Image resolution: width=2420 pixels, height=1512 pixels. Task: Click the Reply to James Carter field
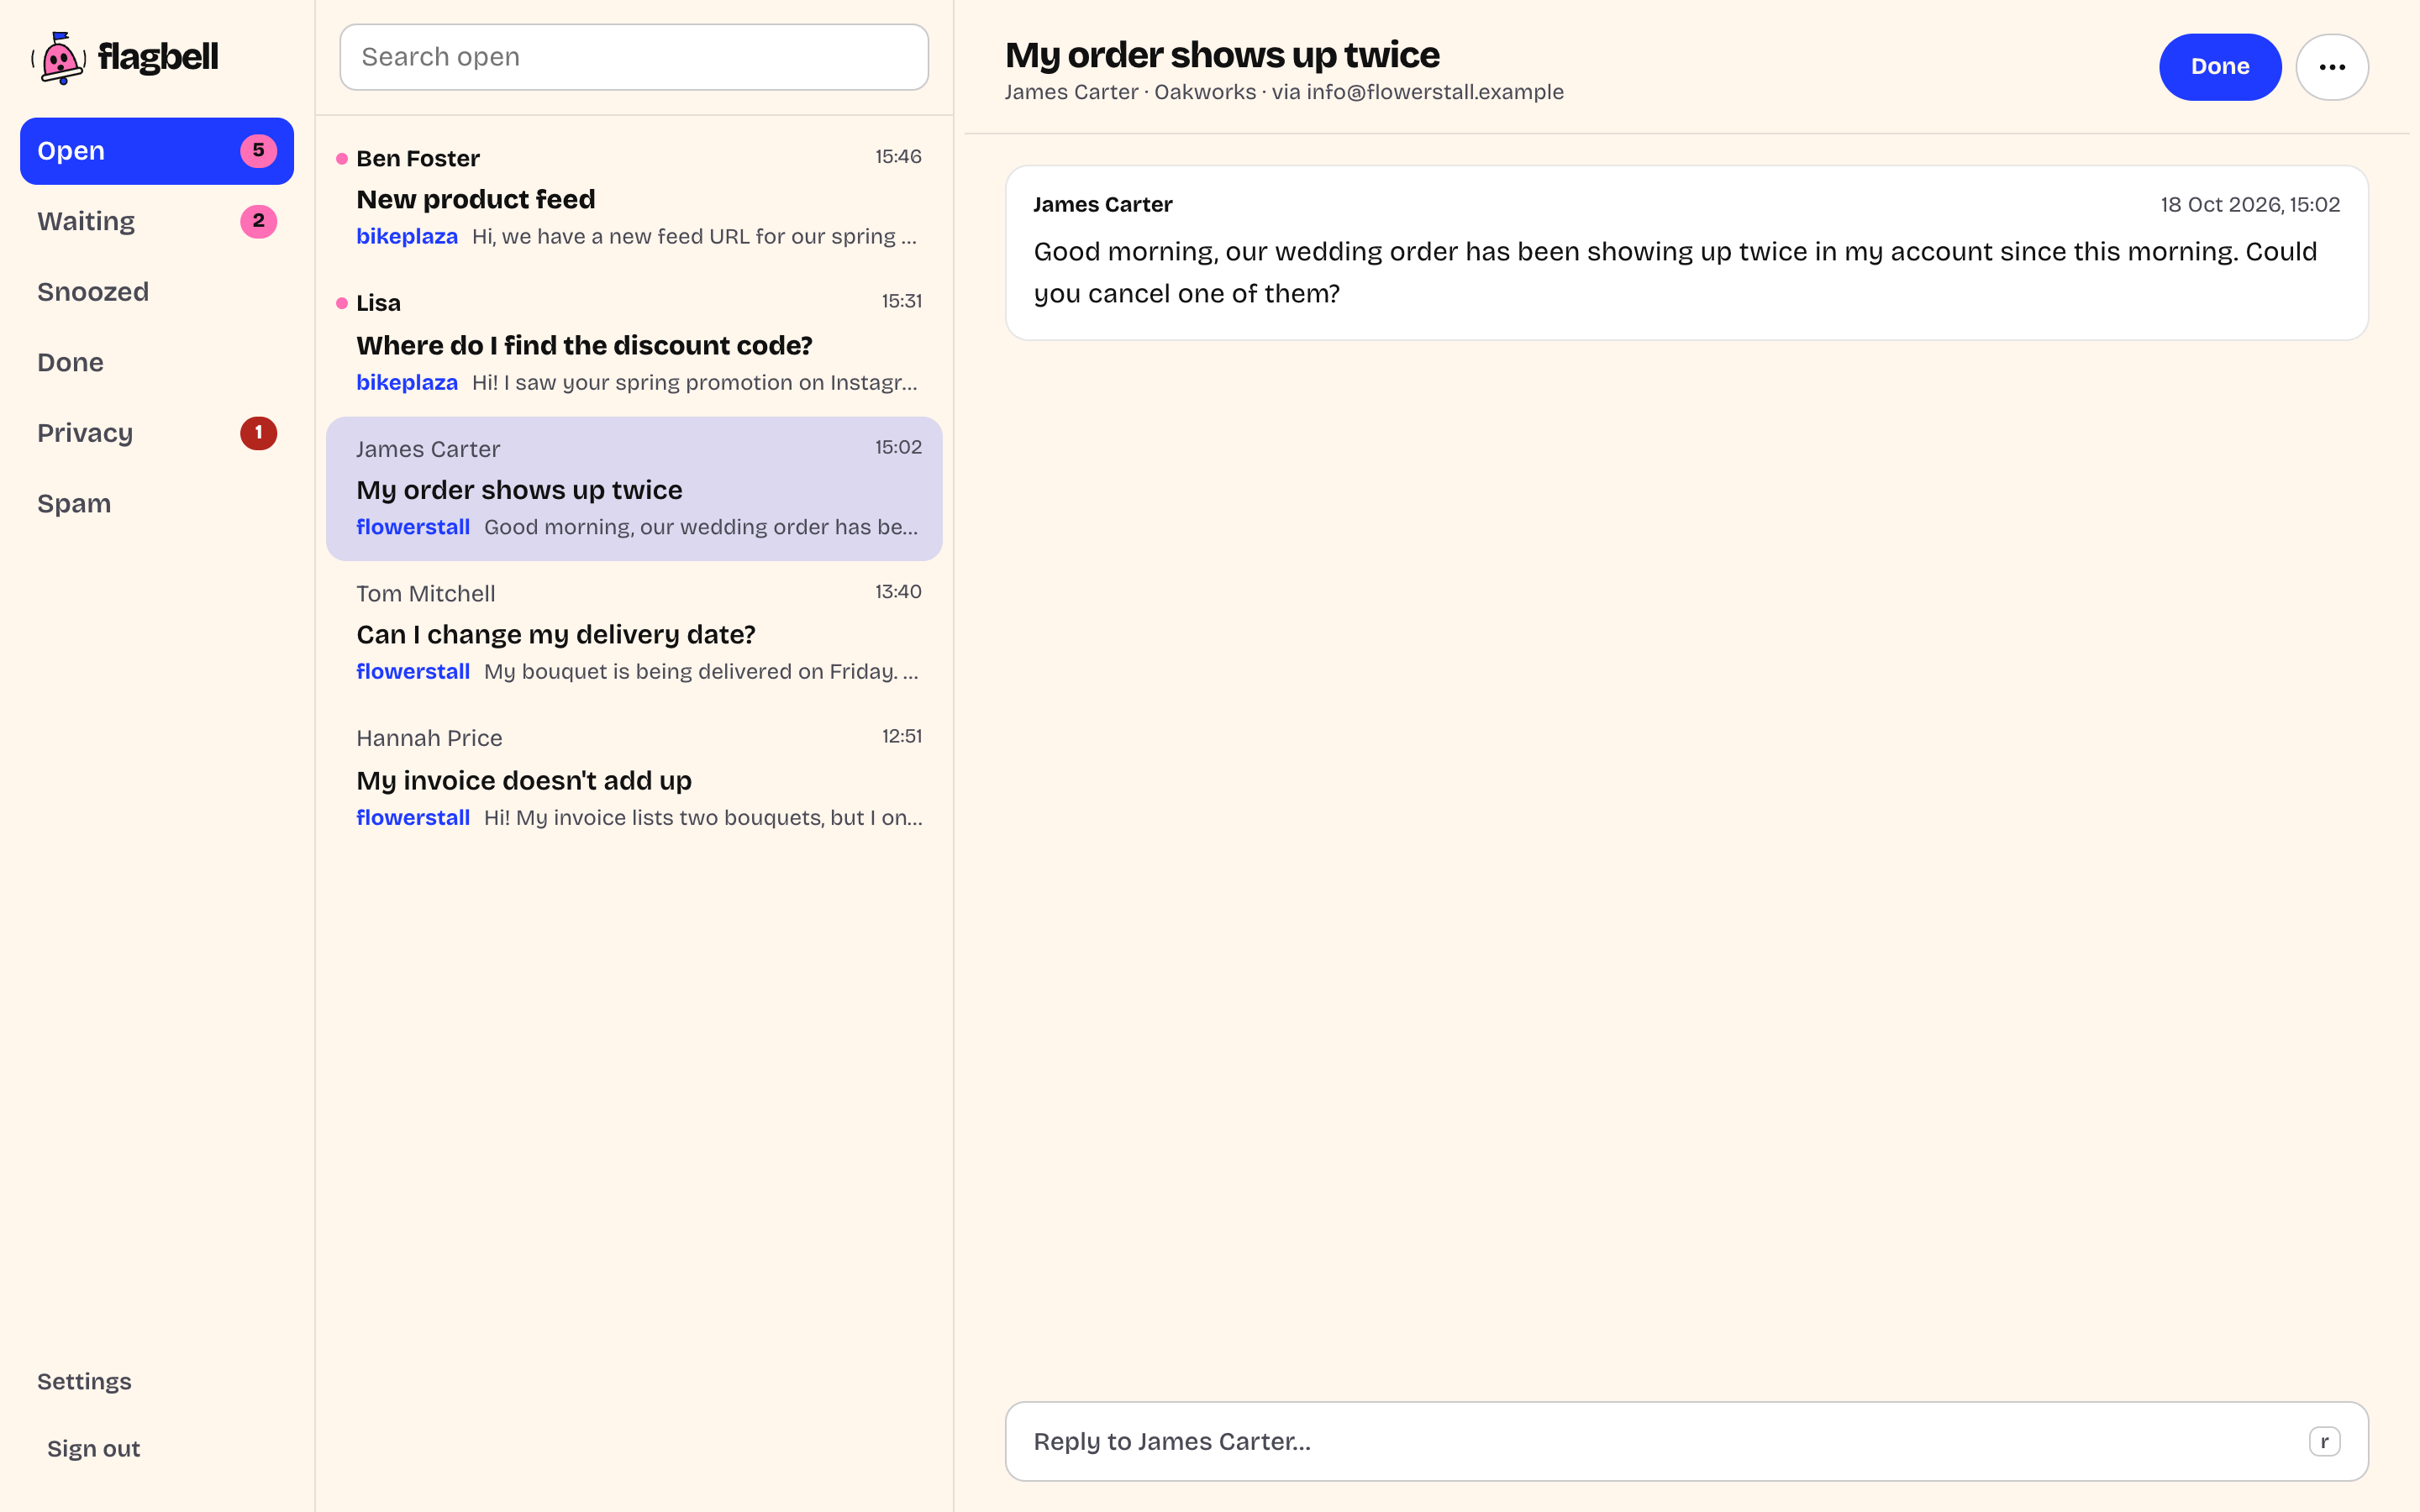tap(1686, 1441)
